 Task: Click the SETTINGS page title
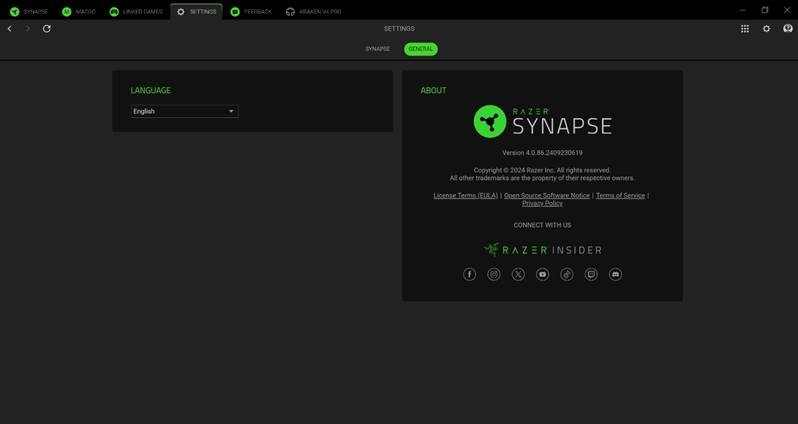tap(399, 29)
